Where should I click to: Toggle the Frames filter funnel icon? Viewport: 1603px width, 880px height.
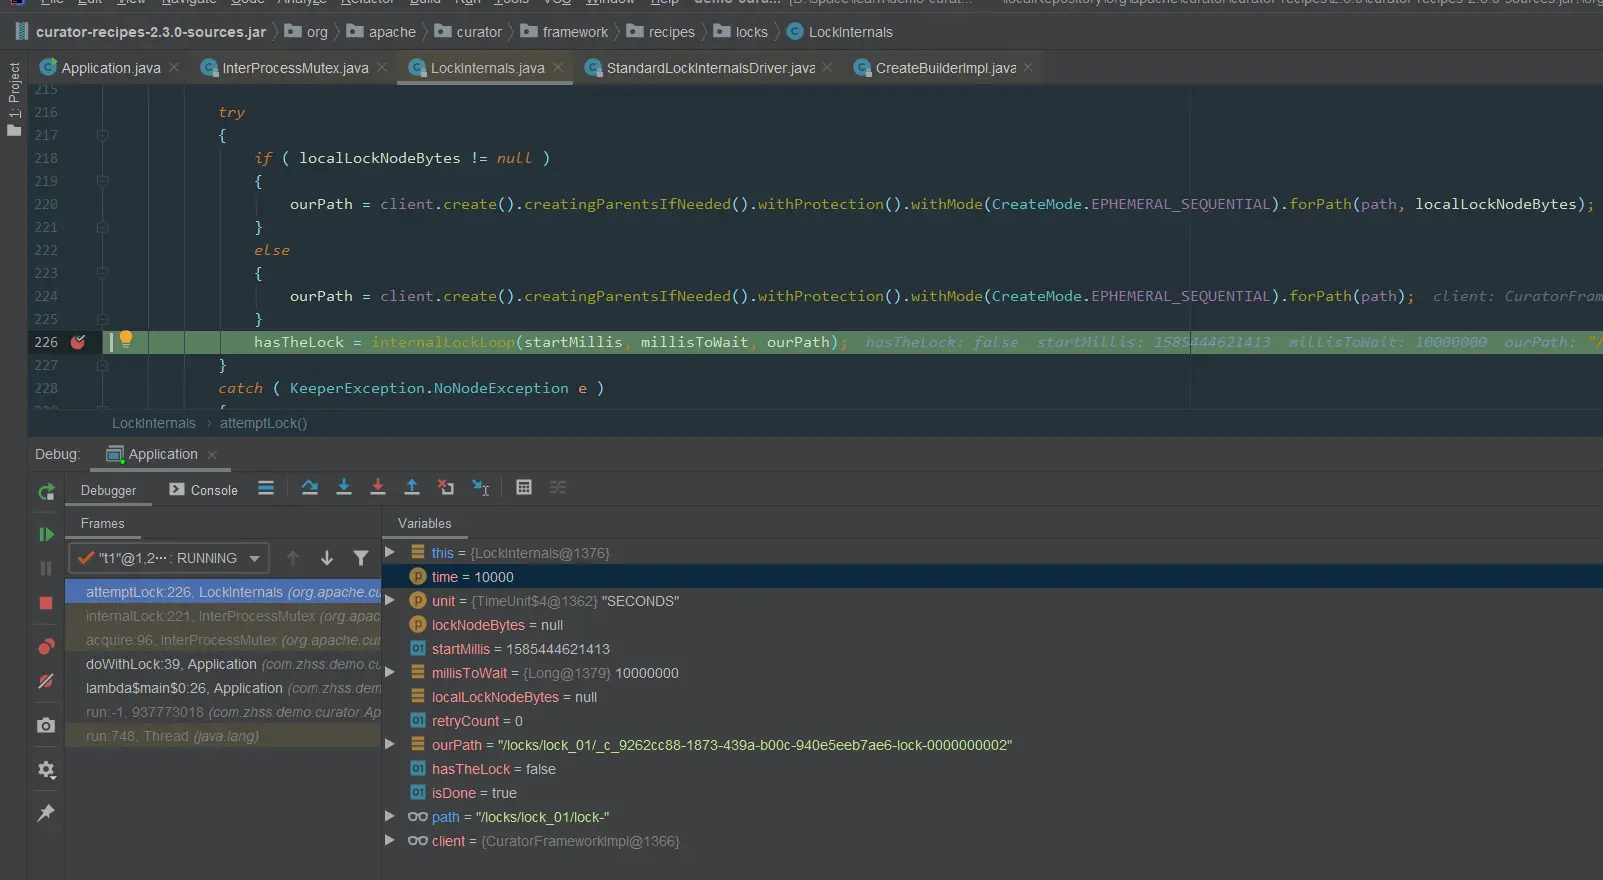[361, 558]
